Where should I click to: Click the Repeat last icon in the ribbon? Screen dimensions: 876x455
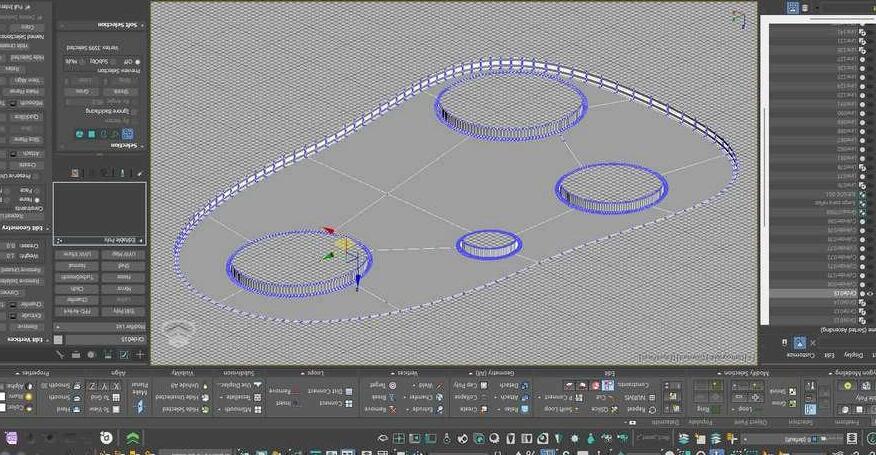[652, 410]
